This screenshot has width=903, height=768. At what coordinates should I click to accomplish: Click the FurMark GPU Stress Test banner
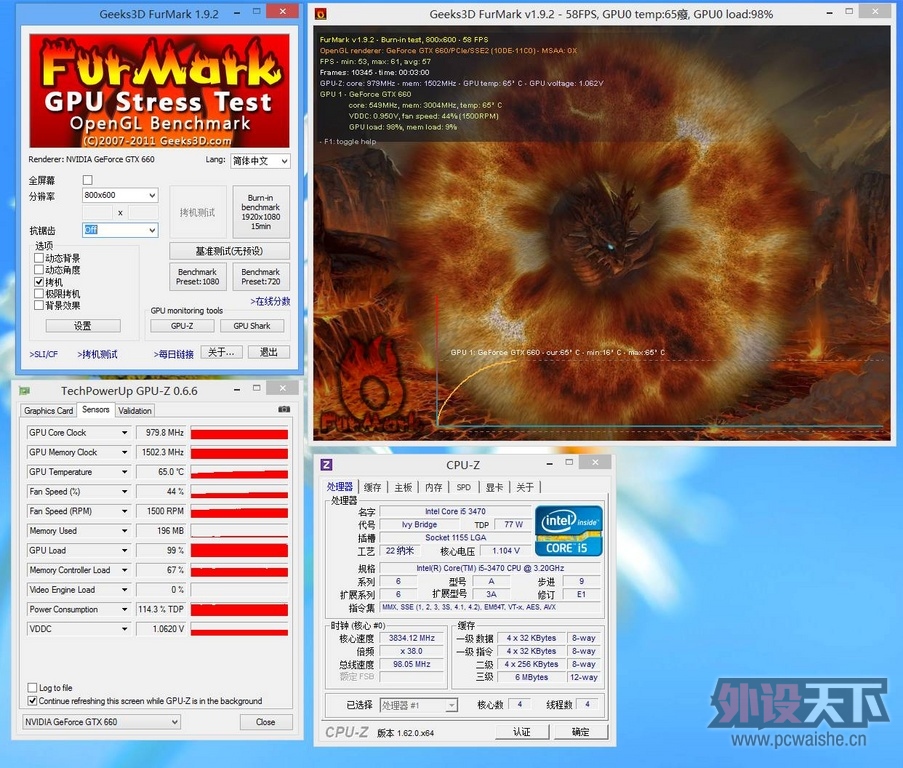pos(159,91)
